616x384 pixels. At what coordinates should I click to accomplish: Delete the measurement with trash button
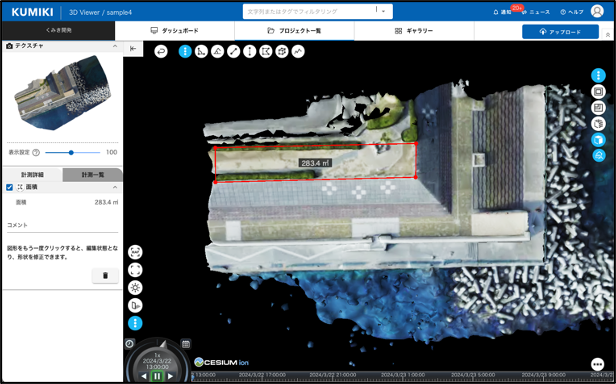pos(105,276)
